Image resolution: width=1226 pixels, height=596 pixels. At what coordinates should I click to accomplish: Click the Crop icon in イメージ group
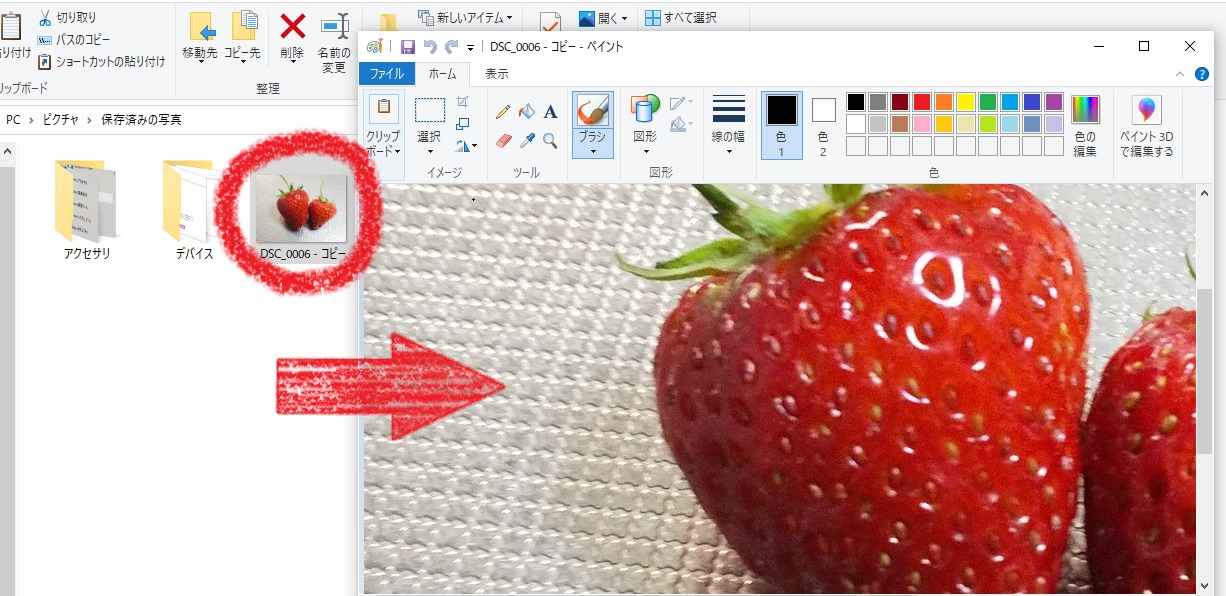[462, 102]
